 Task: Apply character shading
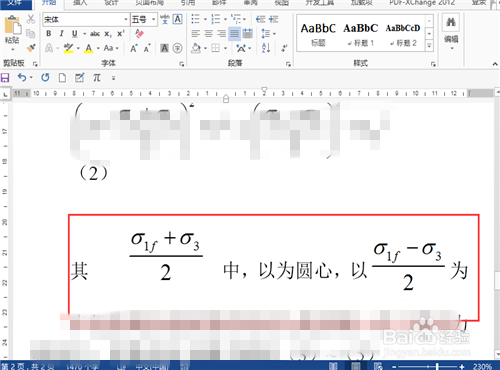point(164,48)
